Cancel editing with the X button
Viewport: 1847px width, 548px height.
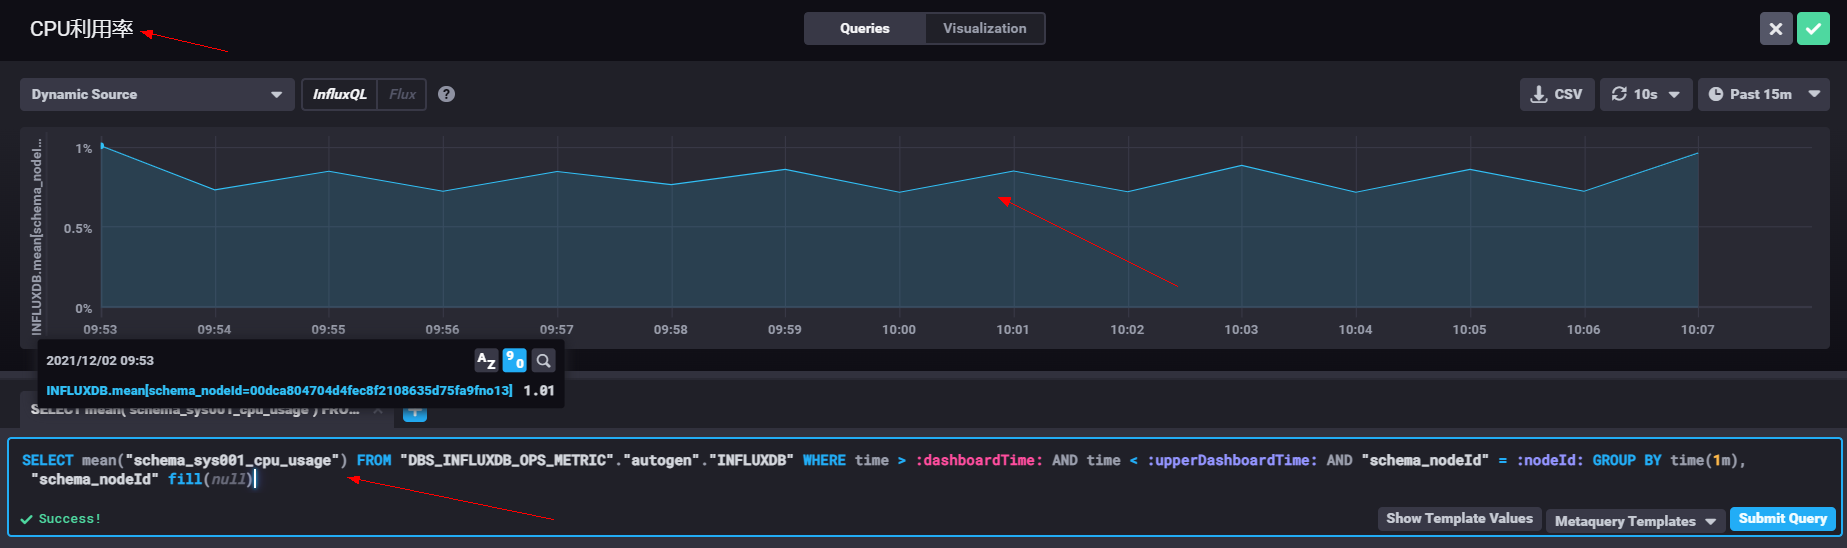coord(1776,28)
